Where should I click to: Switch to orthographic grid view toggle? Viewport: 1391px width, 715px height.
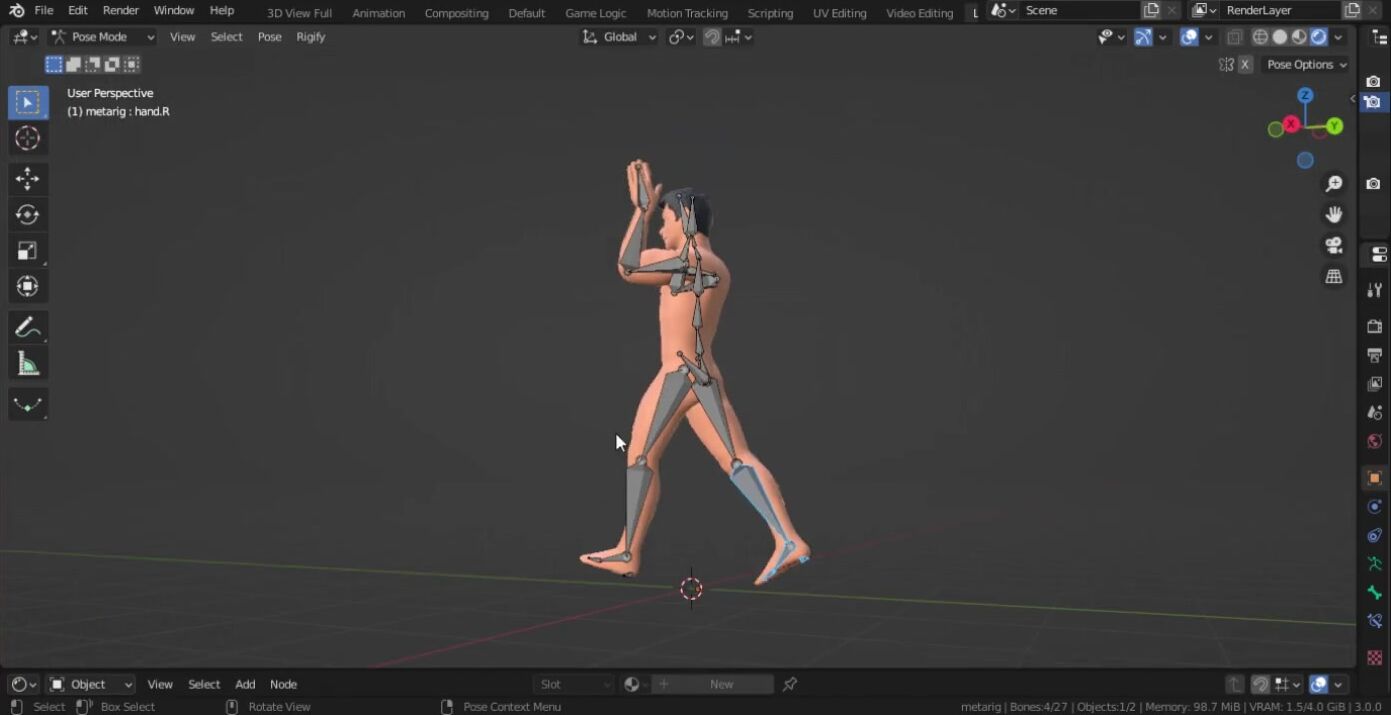point(1333,277)
